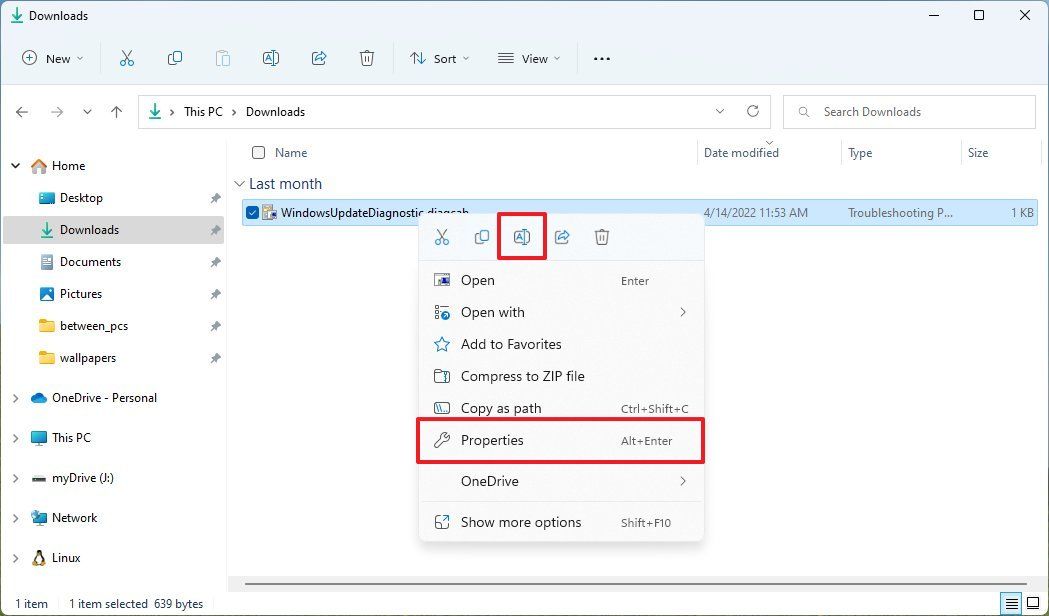The image size is (1049, 616).
Task: Choose Compress to ZIP file
Action: [521, 376]
